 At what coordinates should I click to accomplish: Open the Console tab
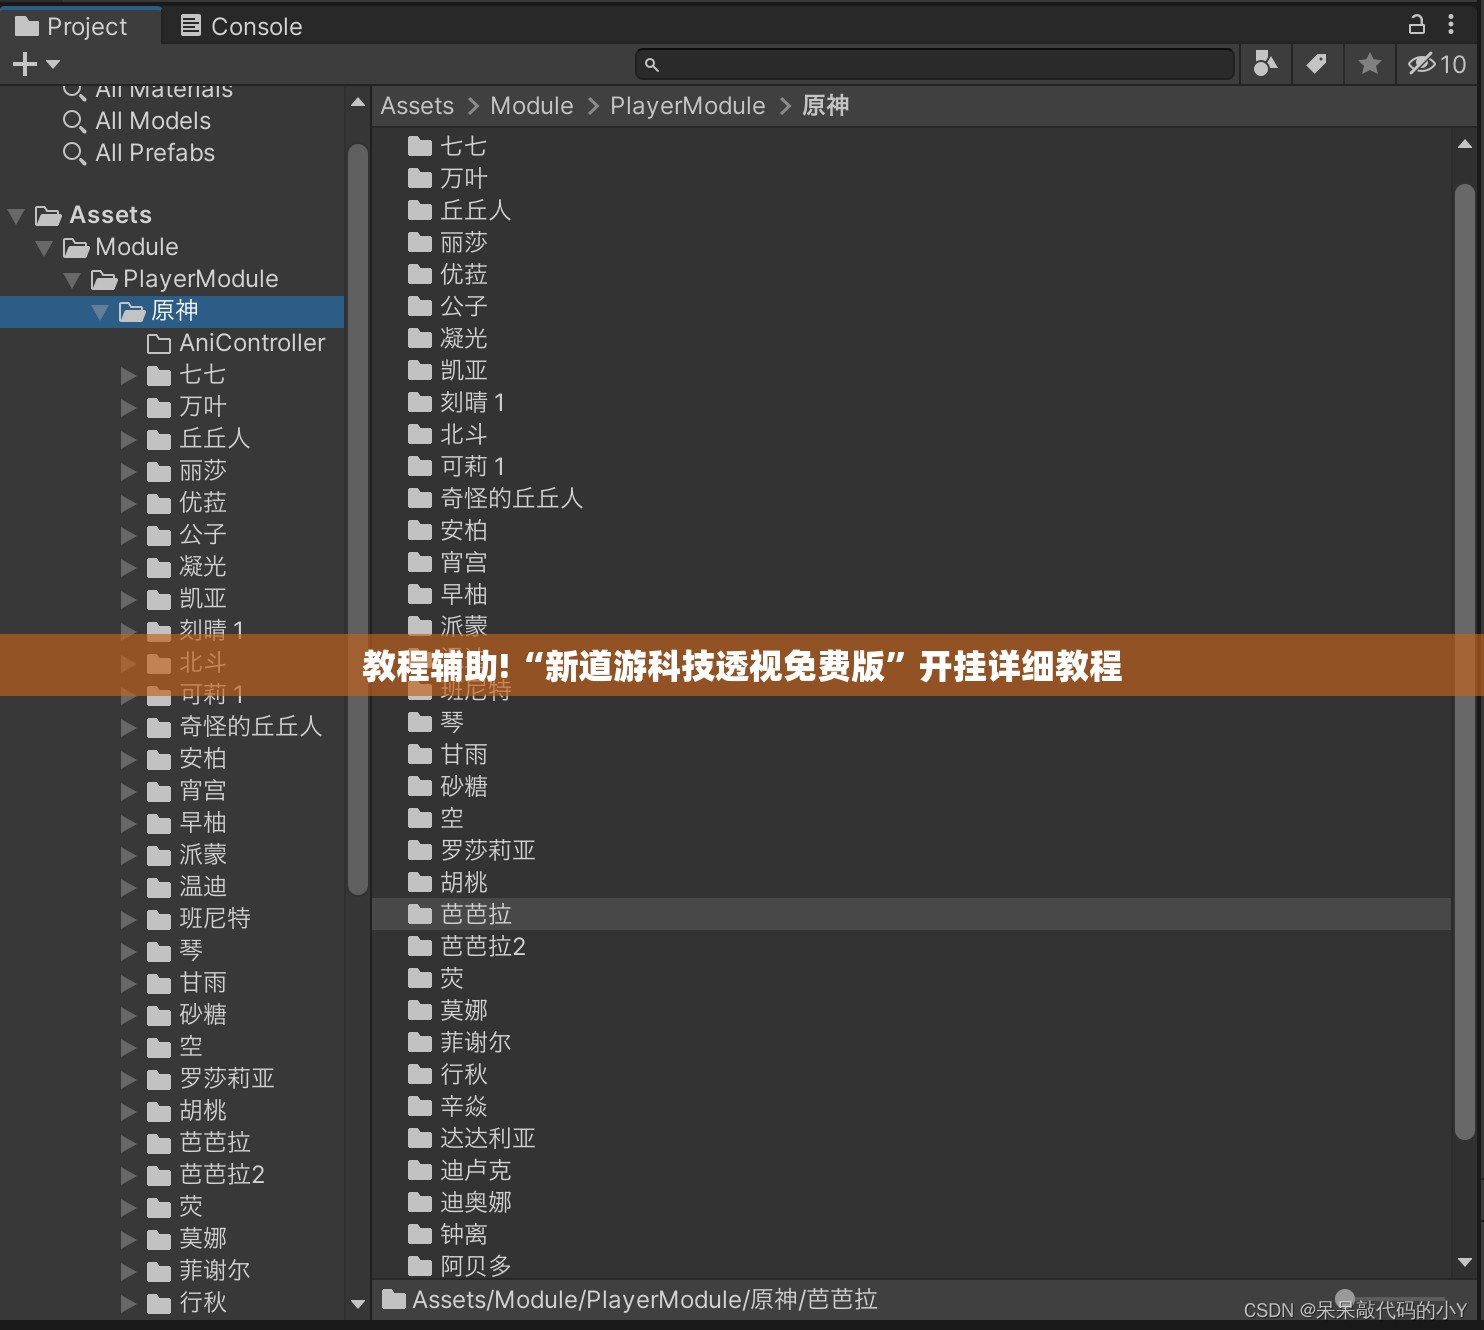click(241, 26)
